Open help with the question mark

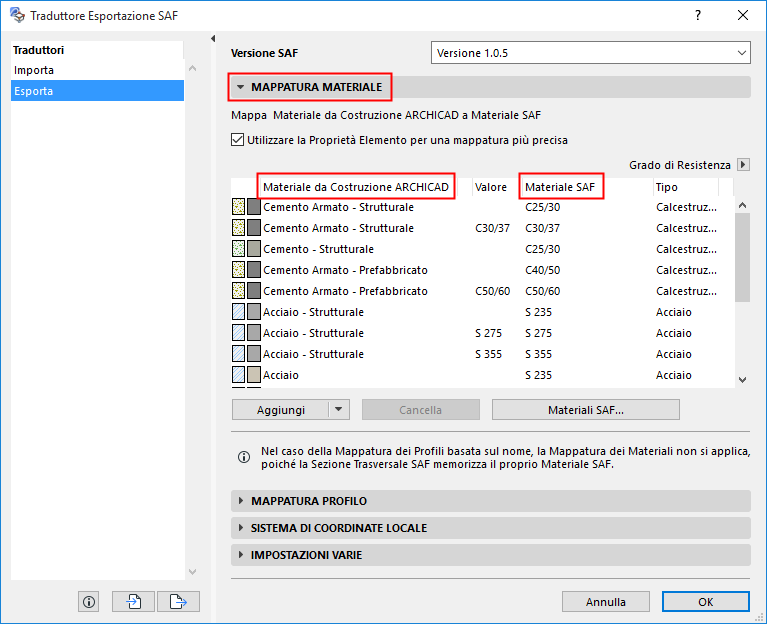point(698,15)
